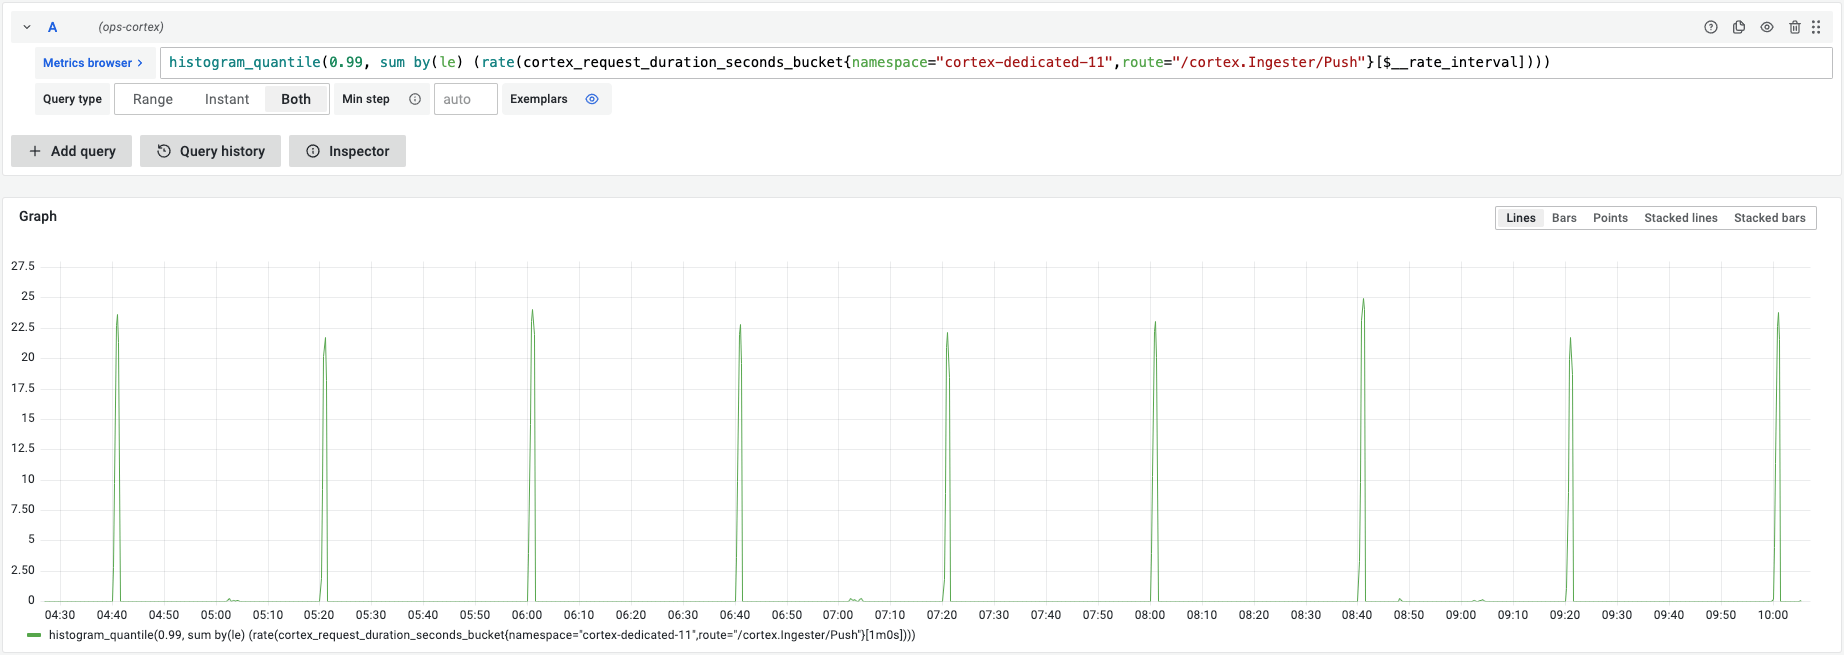This screenshot has height=655, width=1844.
Task: Click the green legend series color swatch
Action: [x=34, y=635]
